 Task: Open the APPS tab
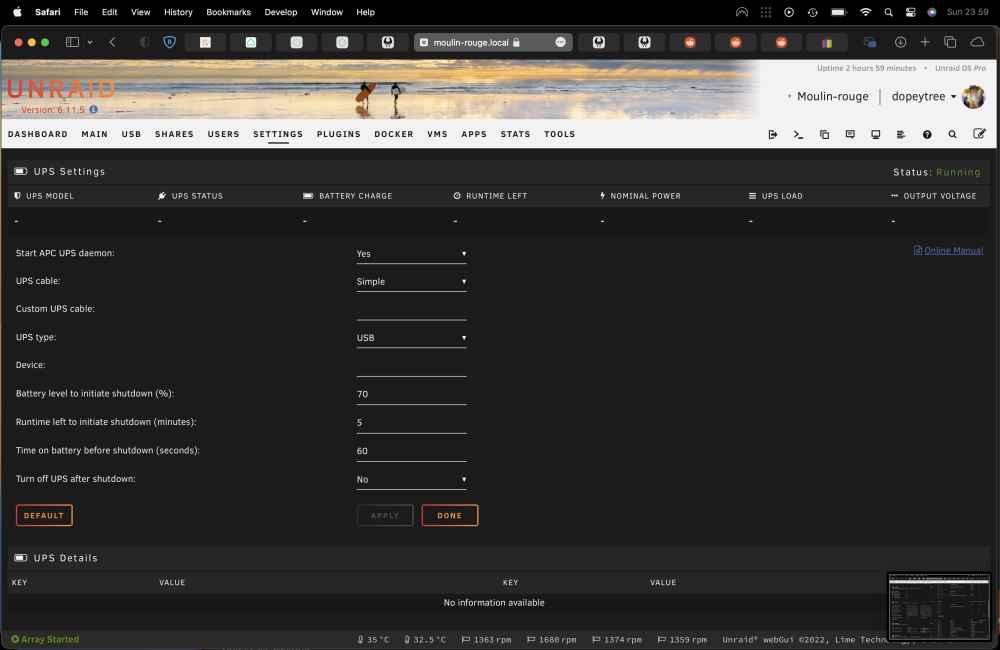pos(474,134)
